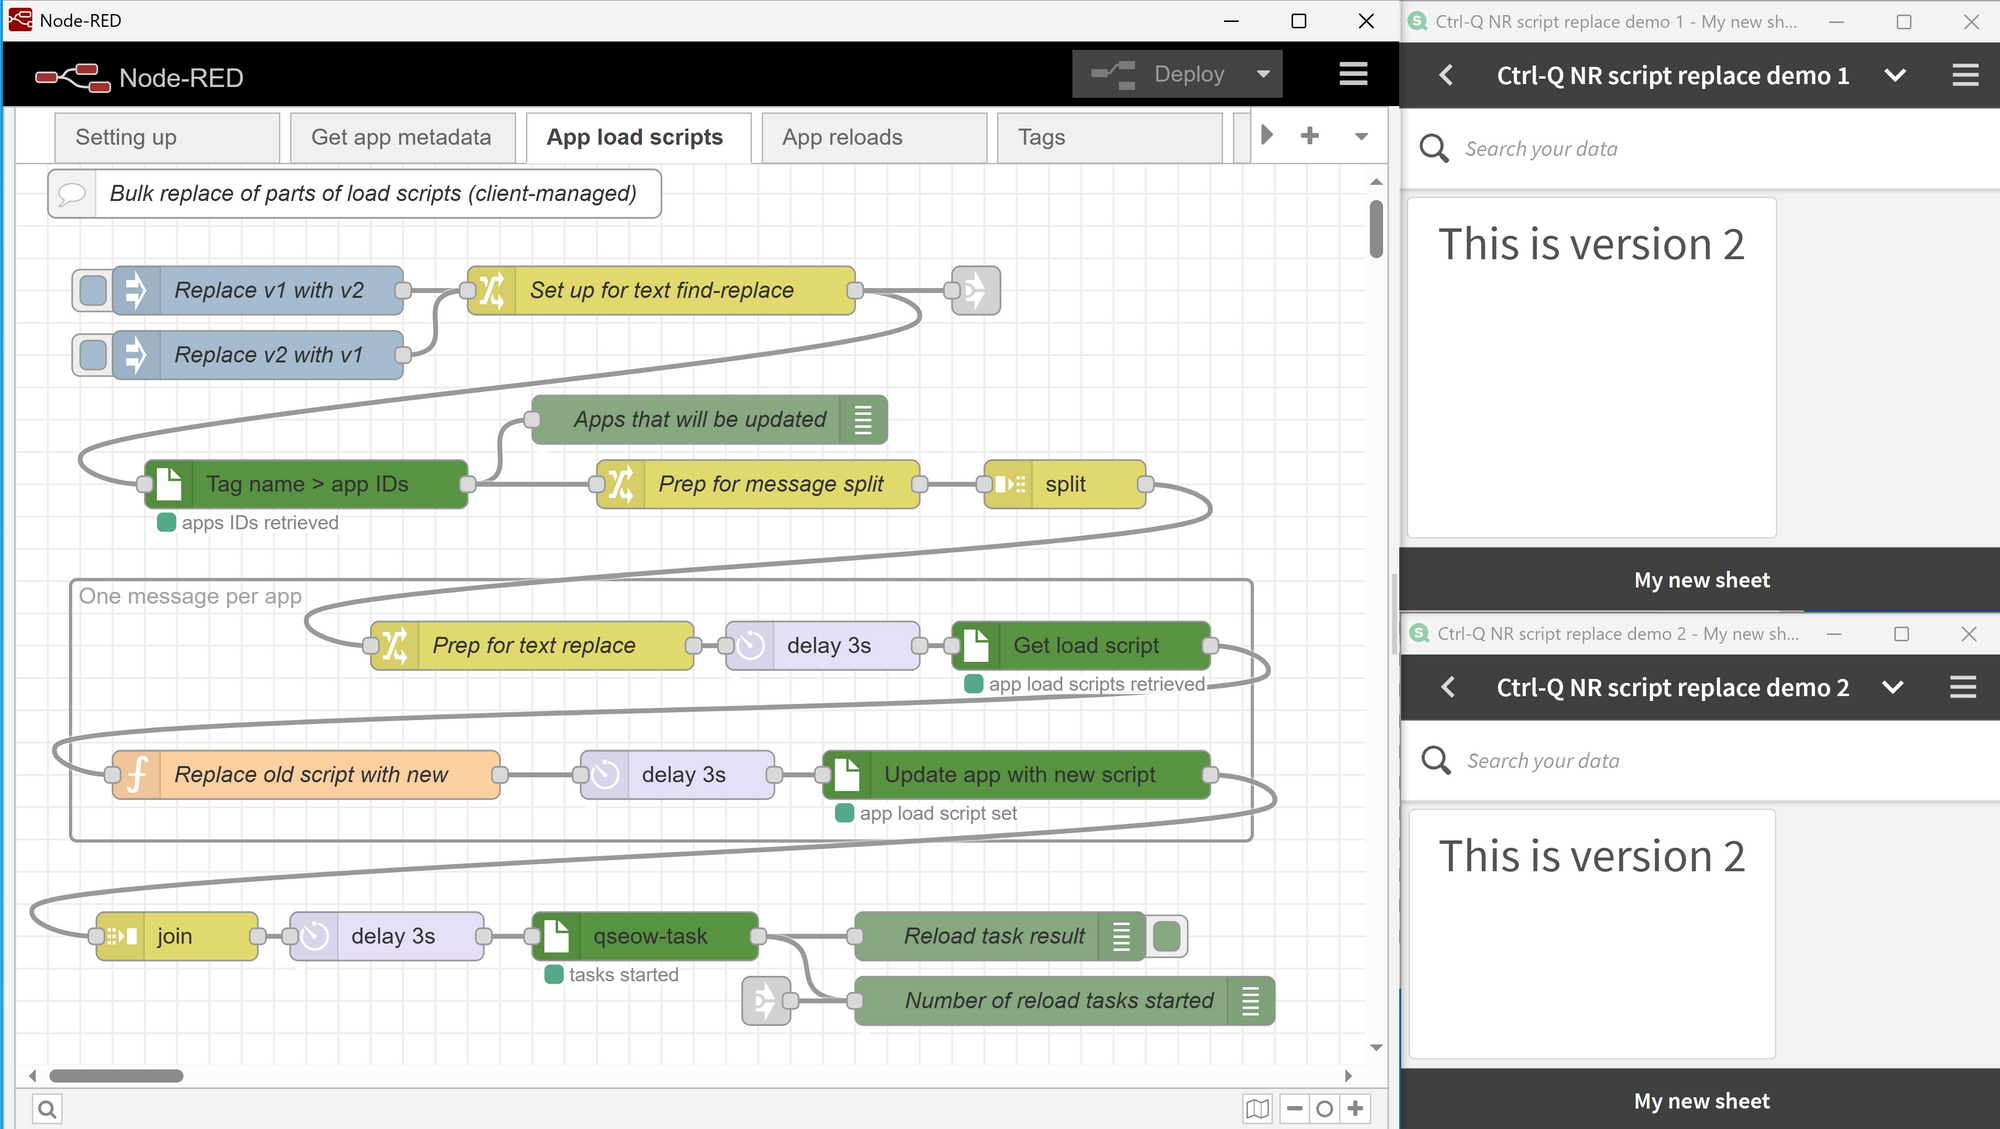Open Deploy options dropdown arrow
This screenshot has height=1129, width=2000.
(x=1263, y=74)
